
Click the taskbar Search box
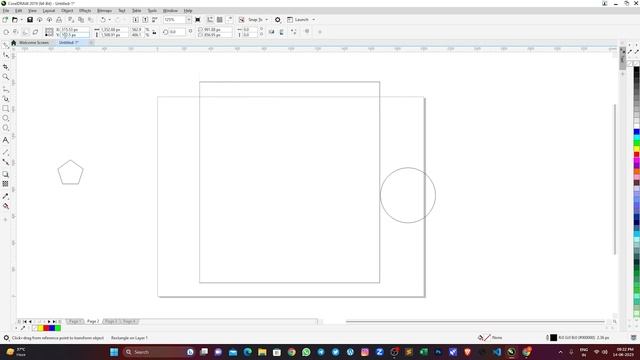(x=158, y=352)
